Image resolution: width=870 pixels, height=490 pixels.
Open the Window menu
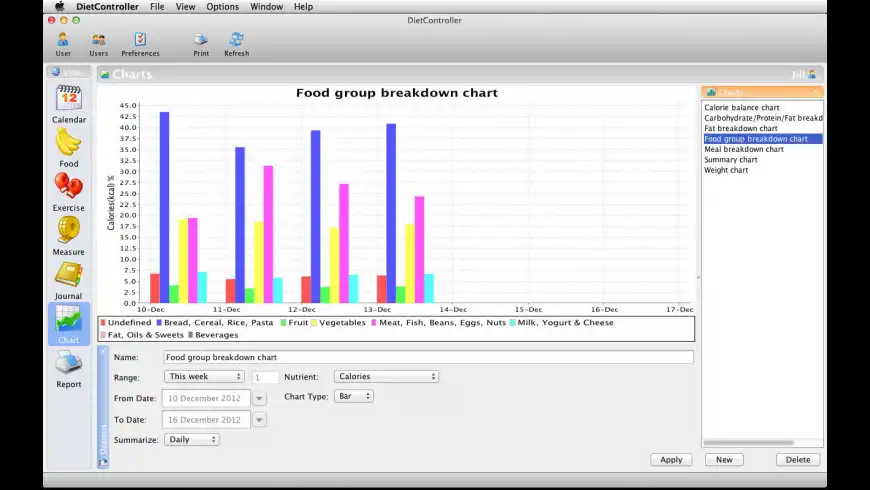pyautogui.click(x=266, y=7)
